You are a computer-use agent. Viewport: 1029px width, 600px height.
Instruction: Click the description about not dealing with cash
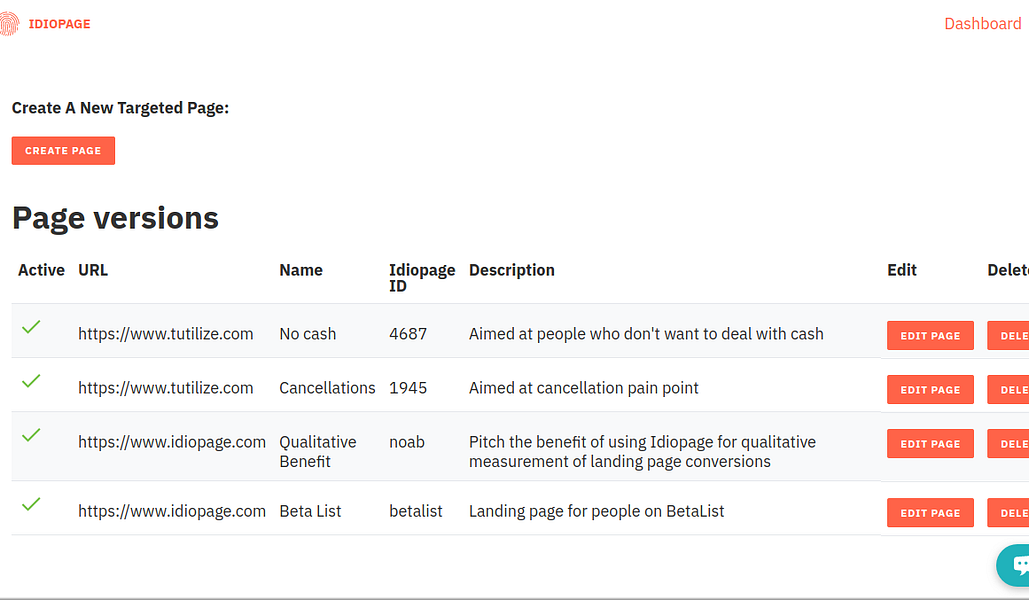click(646, 333)
